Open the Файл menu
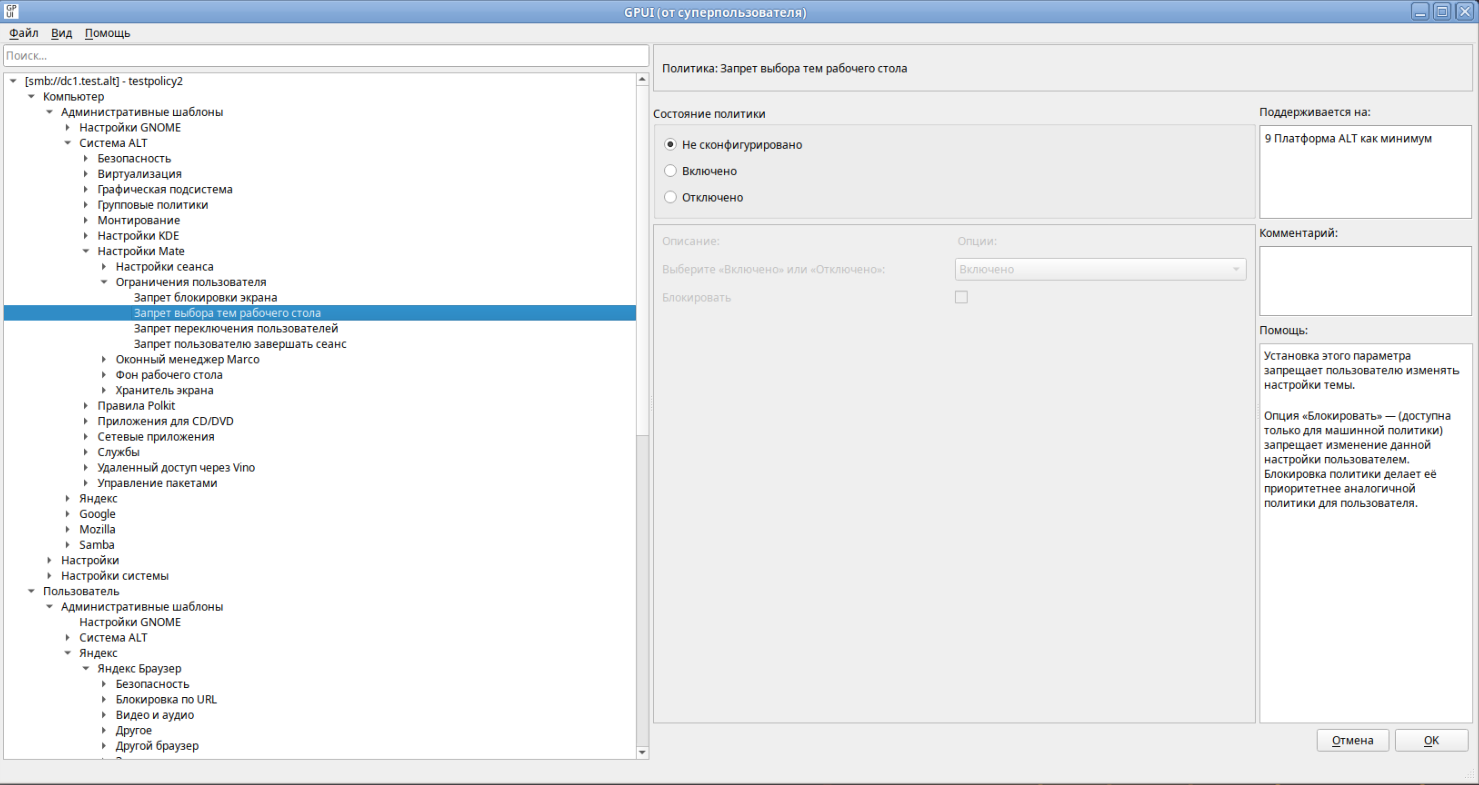Image resolution: width=1479 pixels, height=785 pixels. pos(23,33)
